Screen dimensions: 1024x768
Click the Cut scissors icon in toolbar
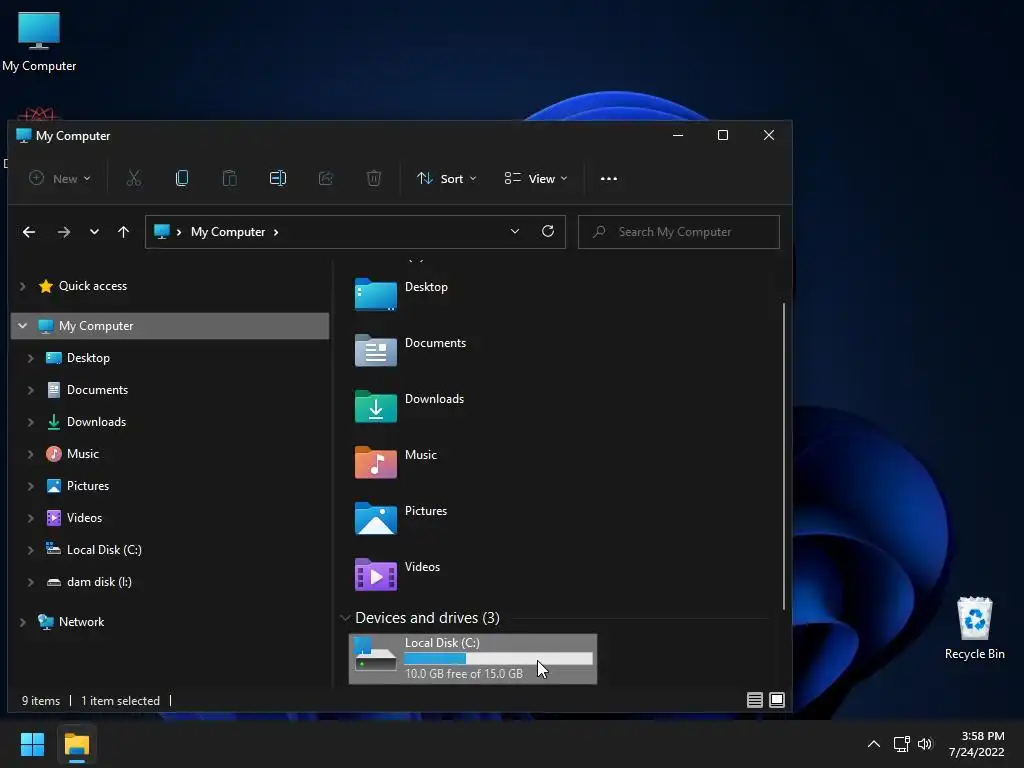click(x=134, y=178)
